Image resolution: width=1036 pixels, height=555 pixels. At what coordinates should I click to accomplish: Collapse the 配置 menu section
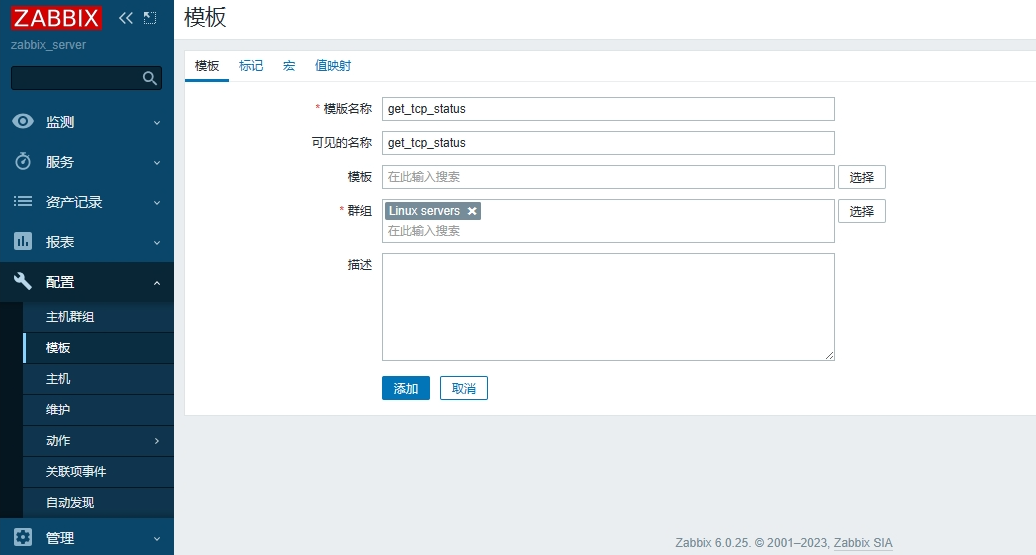(x=156, y=283)
